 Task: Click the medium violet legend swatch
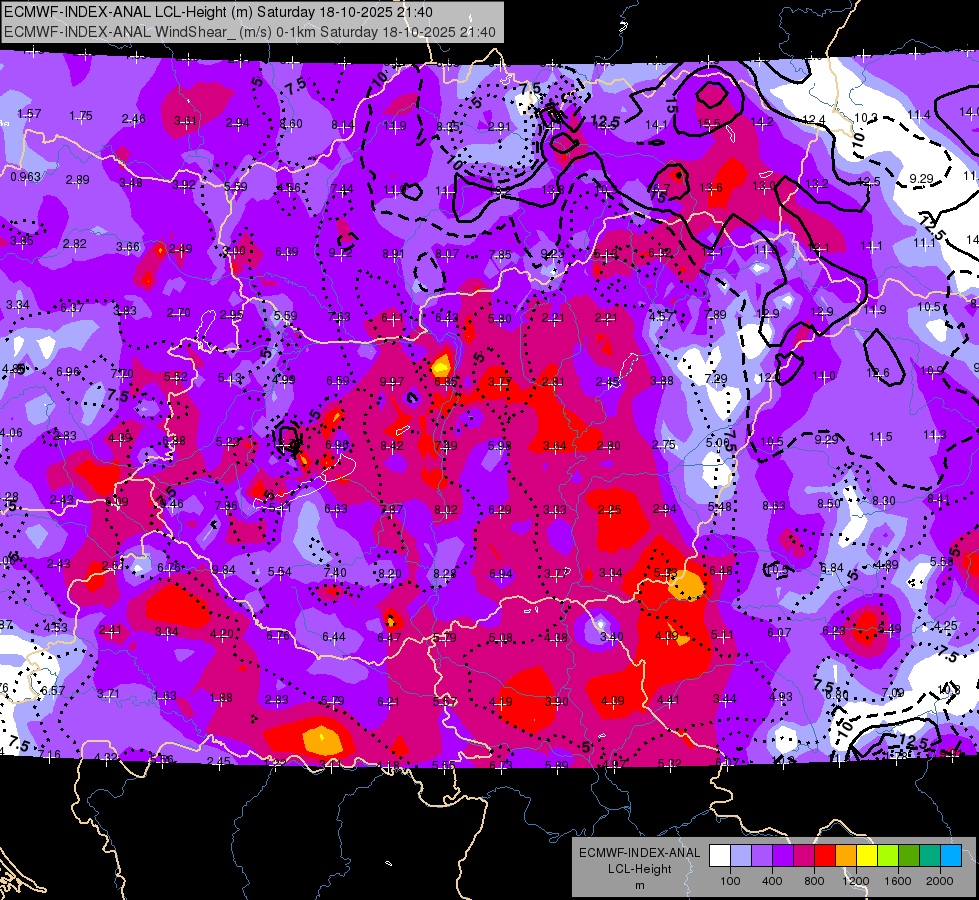762,856
